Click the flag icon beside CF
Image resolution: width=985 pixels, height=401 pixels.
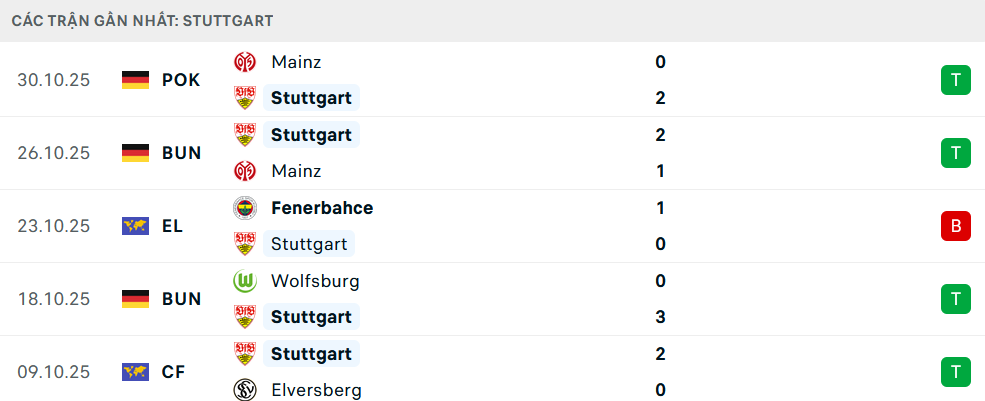[x=135, y=372]
